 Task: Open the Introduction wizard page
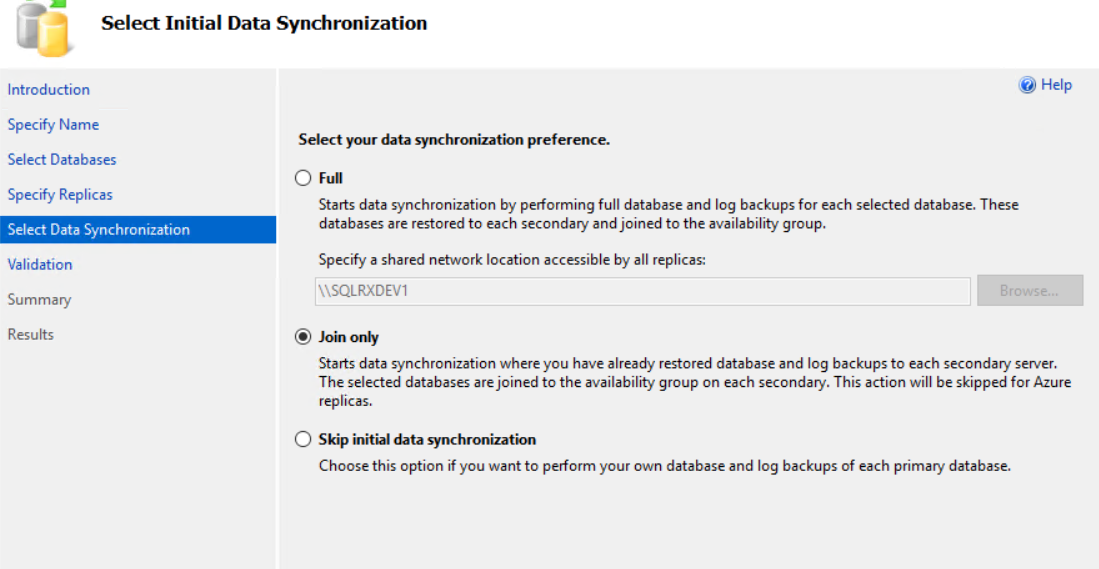tap(48, 89)
